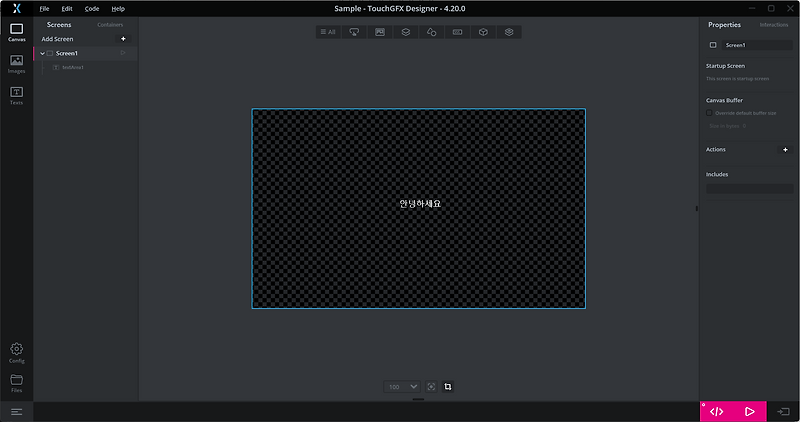This screenshot has height=422, width=800.
Task: Click the bottom panel expand handle
Action: point(418,399)
